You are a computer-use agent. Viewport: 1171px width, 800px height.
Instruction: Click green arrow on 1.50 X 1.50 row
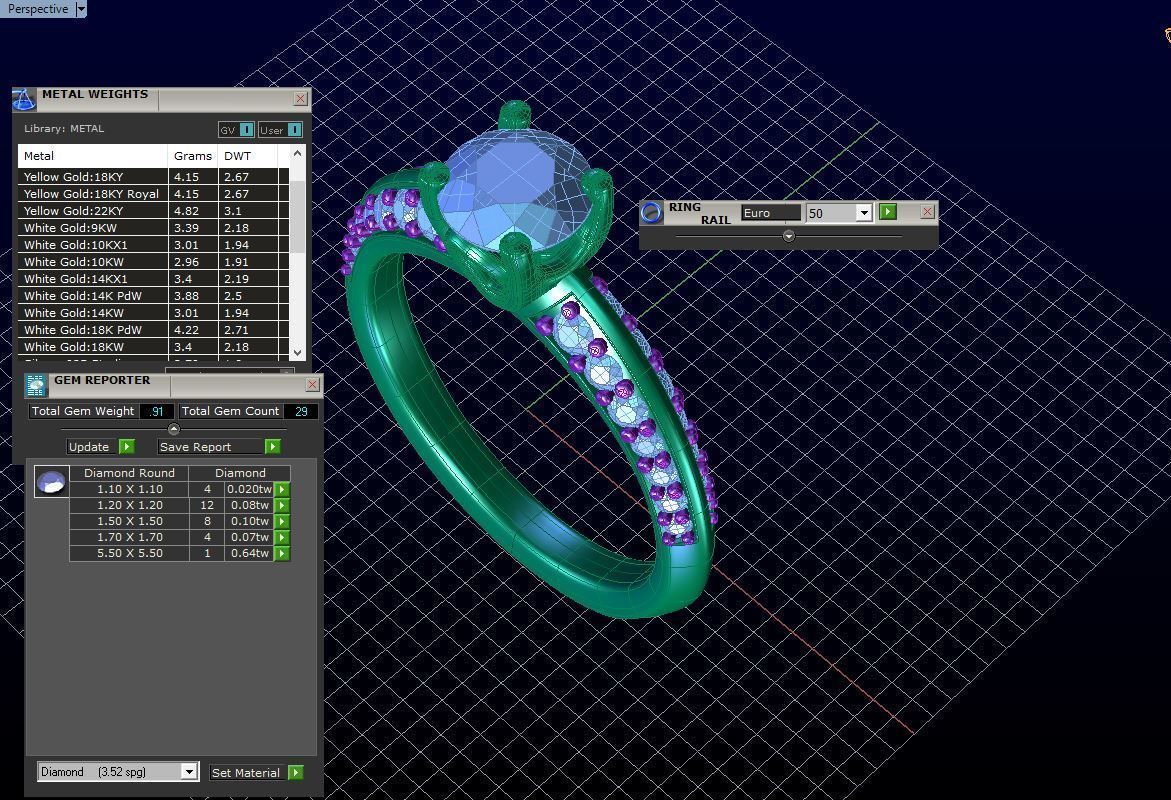click(282, 521)
